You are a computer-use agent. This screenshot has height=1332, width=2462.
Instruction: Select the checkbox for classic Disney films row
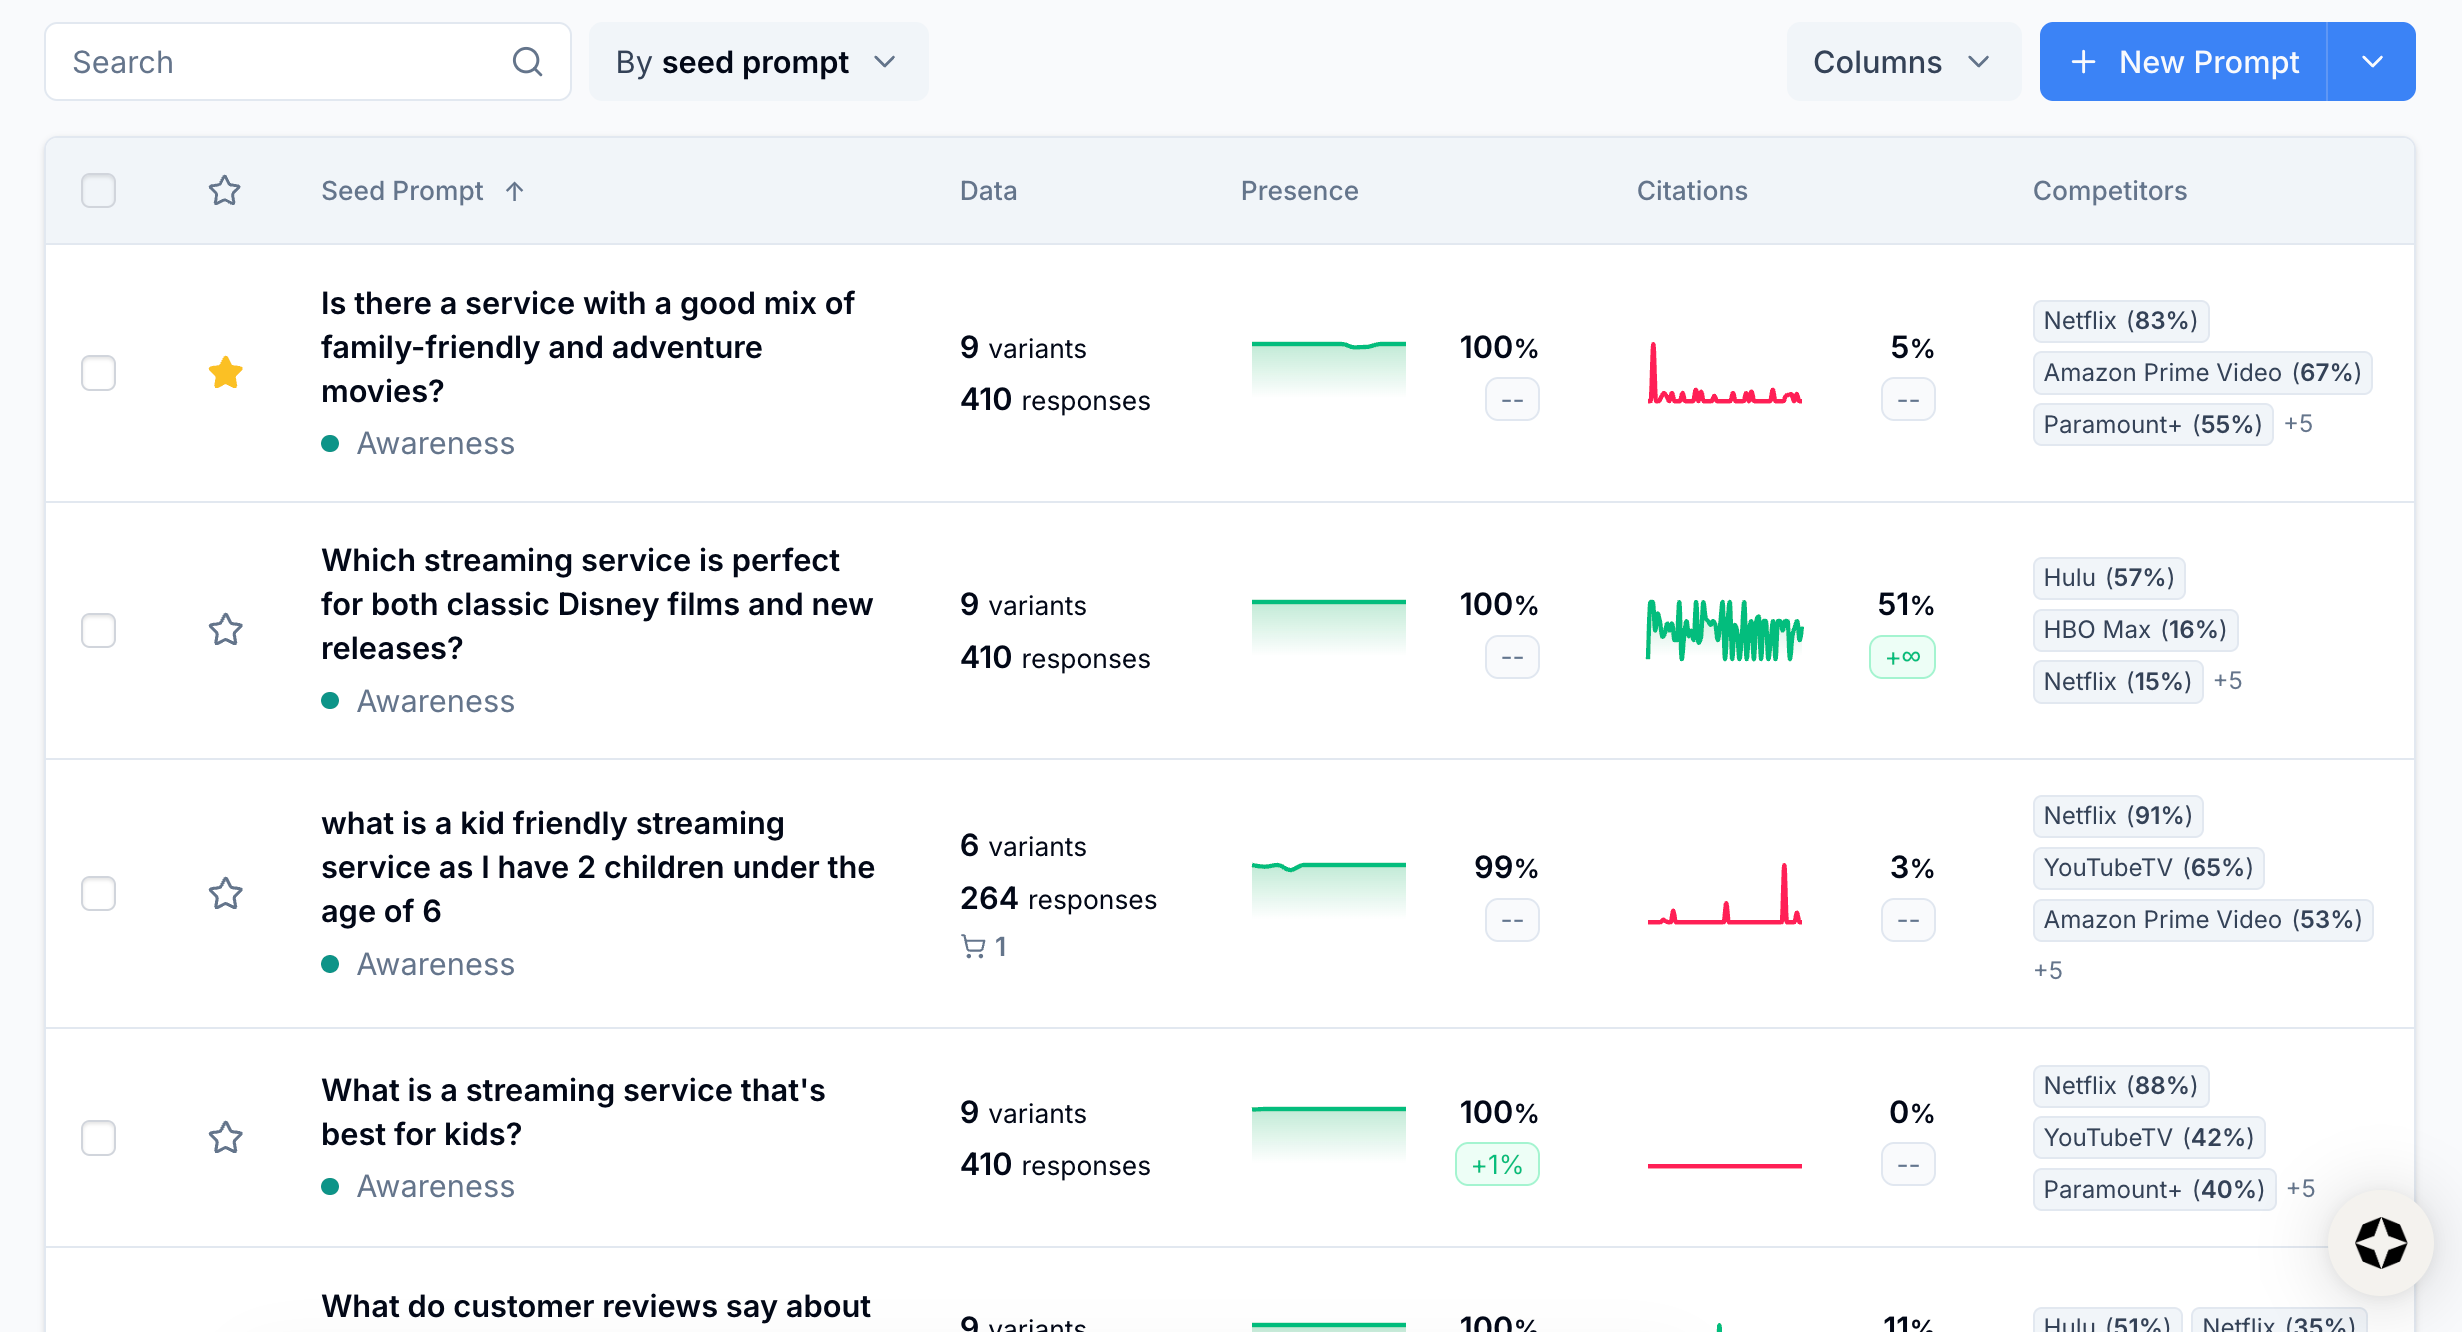tap(98, 630)
